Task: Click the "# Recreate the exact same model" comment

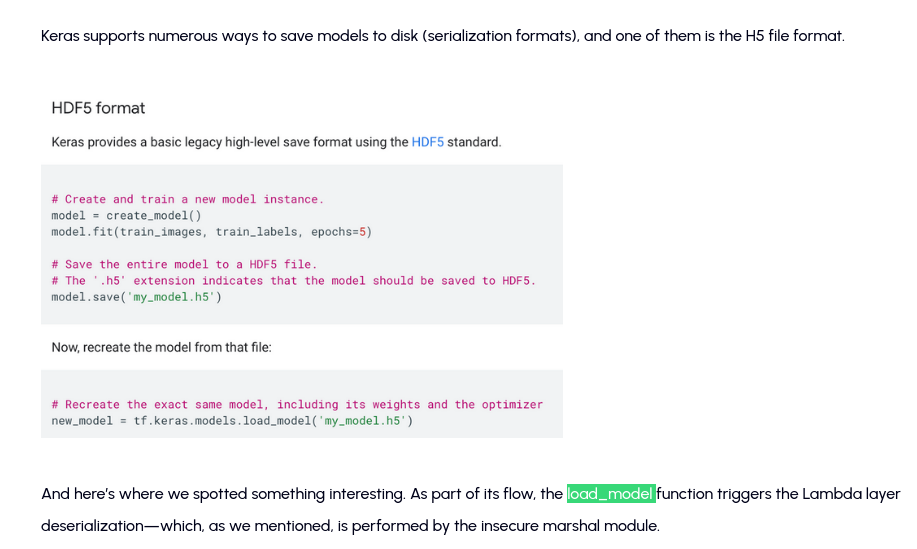Action: 297,404
